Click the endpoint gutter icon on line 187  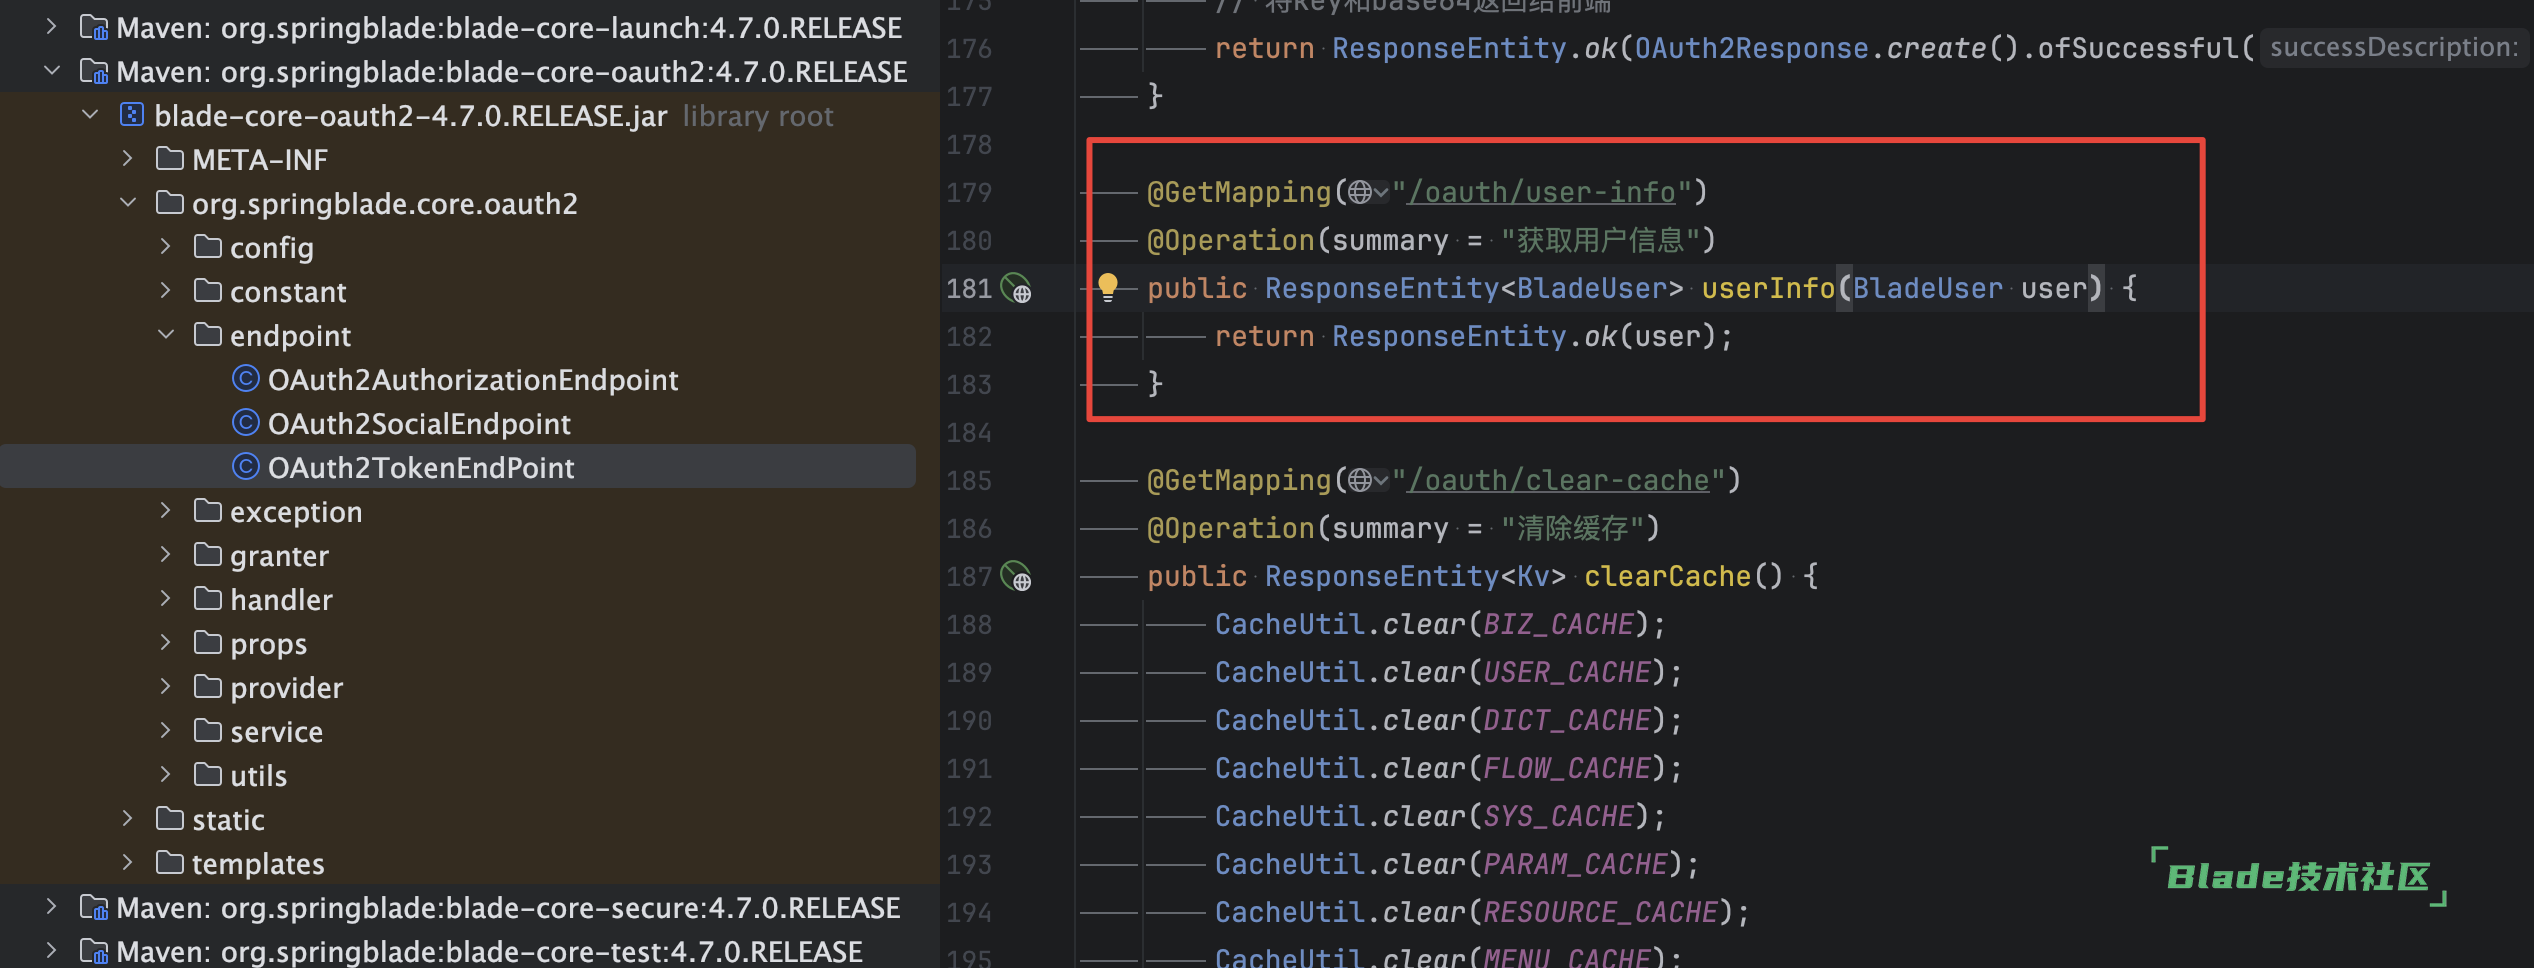pos(1016,577)
